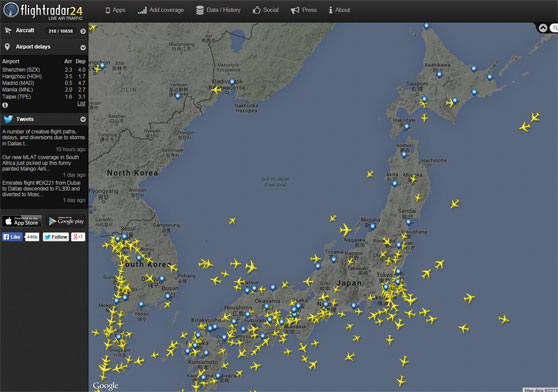The height and width of the screenshot is (392, 558).
Task: Click the Shenzhen (SZX) delay row
Action: pyautogui.click(x=44, y=70)
